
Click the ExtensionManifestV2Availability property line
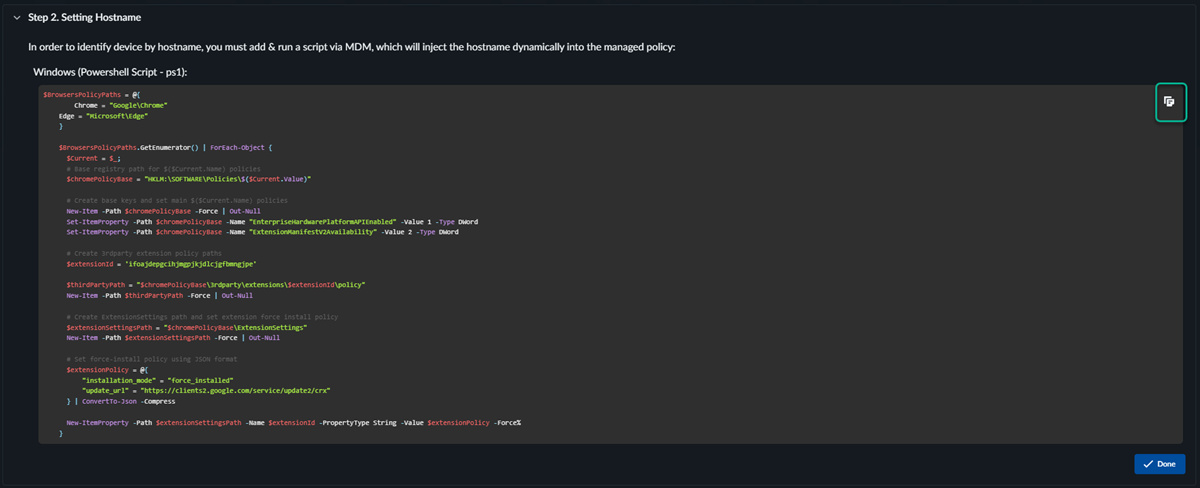pos(262,232)
